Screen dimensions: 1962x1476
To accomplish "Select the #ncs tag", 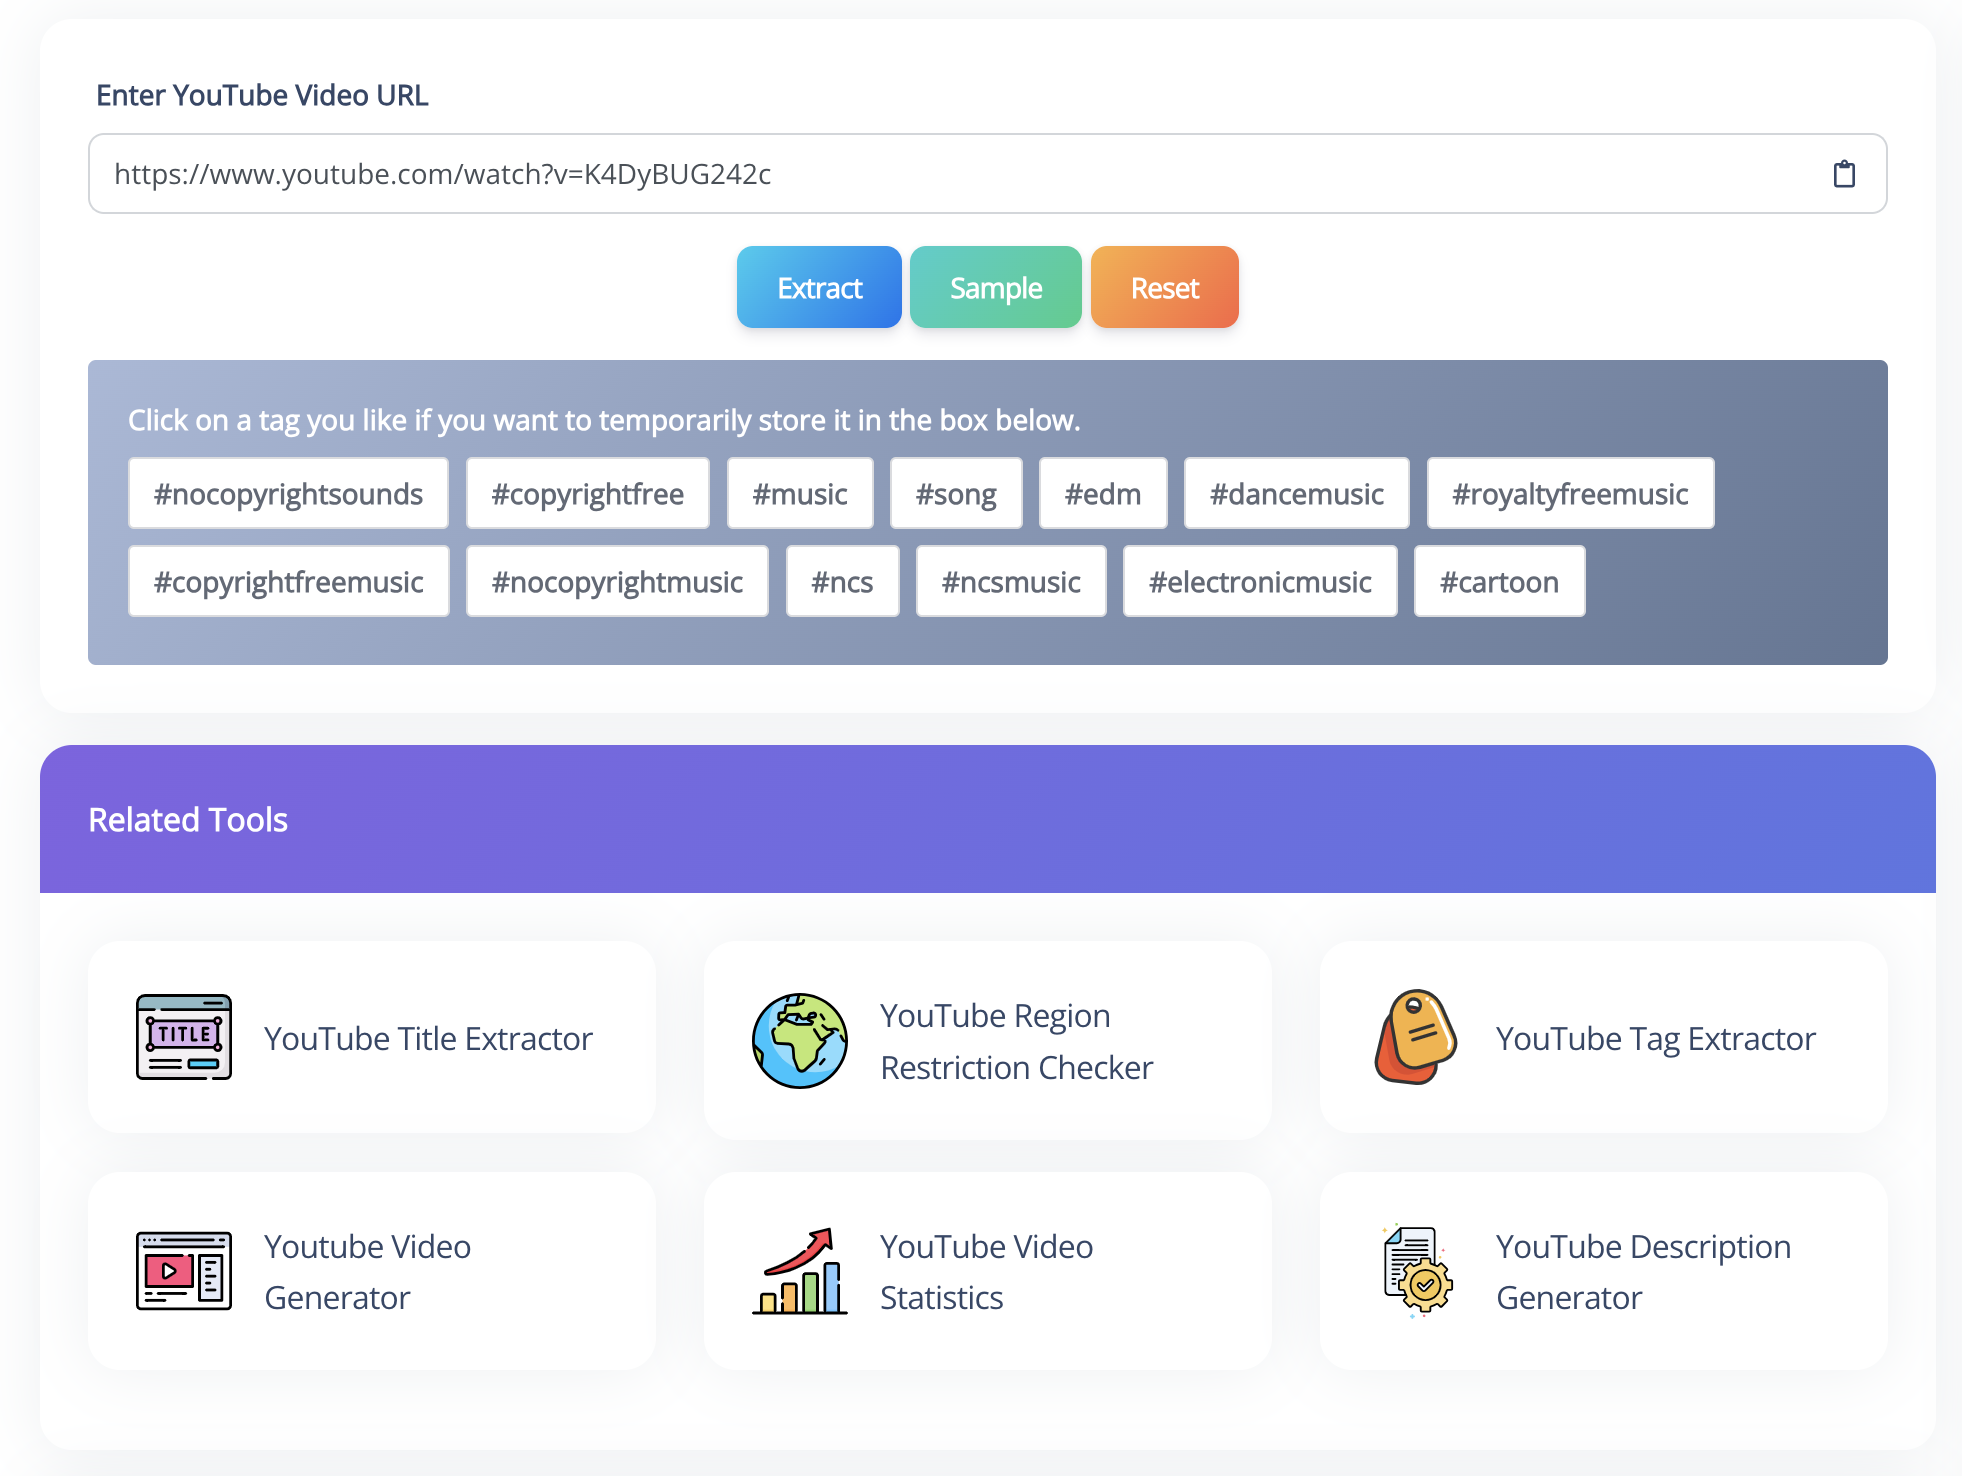I will tap(842, 581).
